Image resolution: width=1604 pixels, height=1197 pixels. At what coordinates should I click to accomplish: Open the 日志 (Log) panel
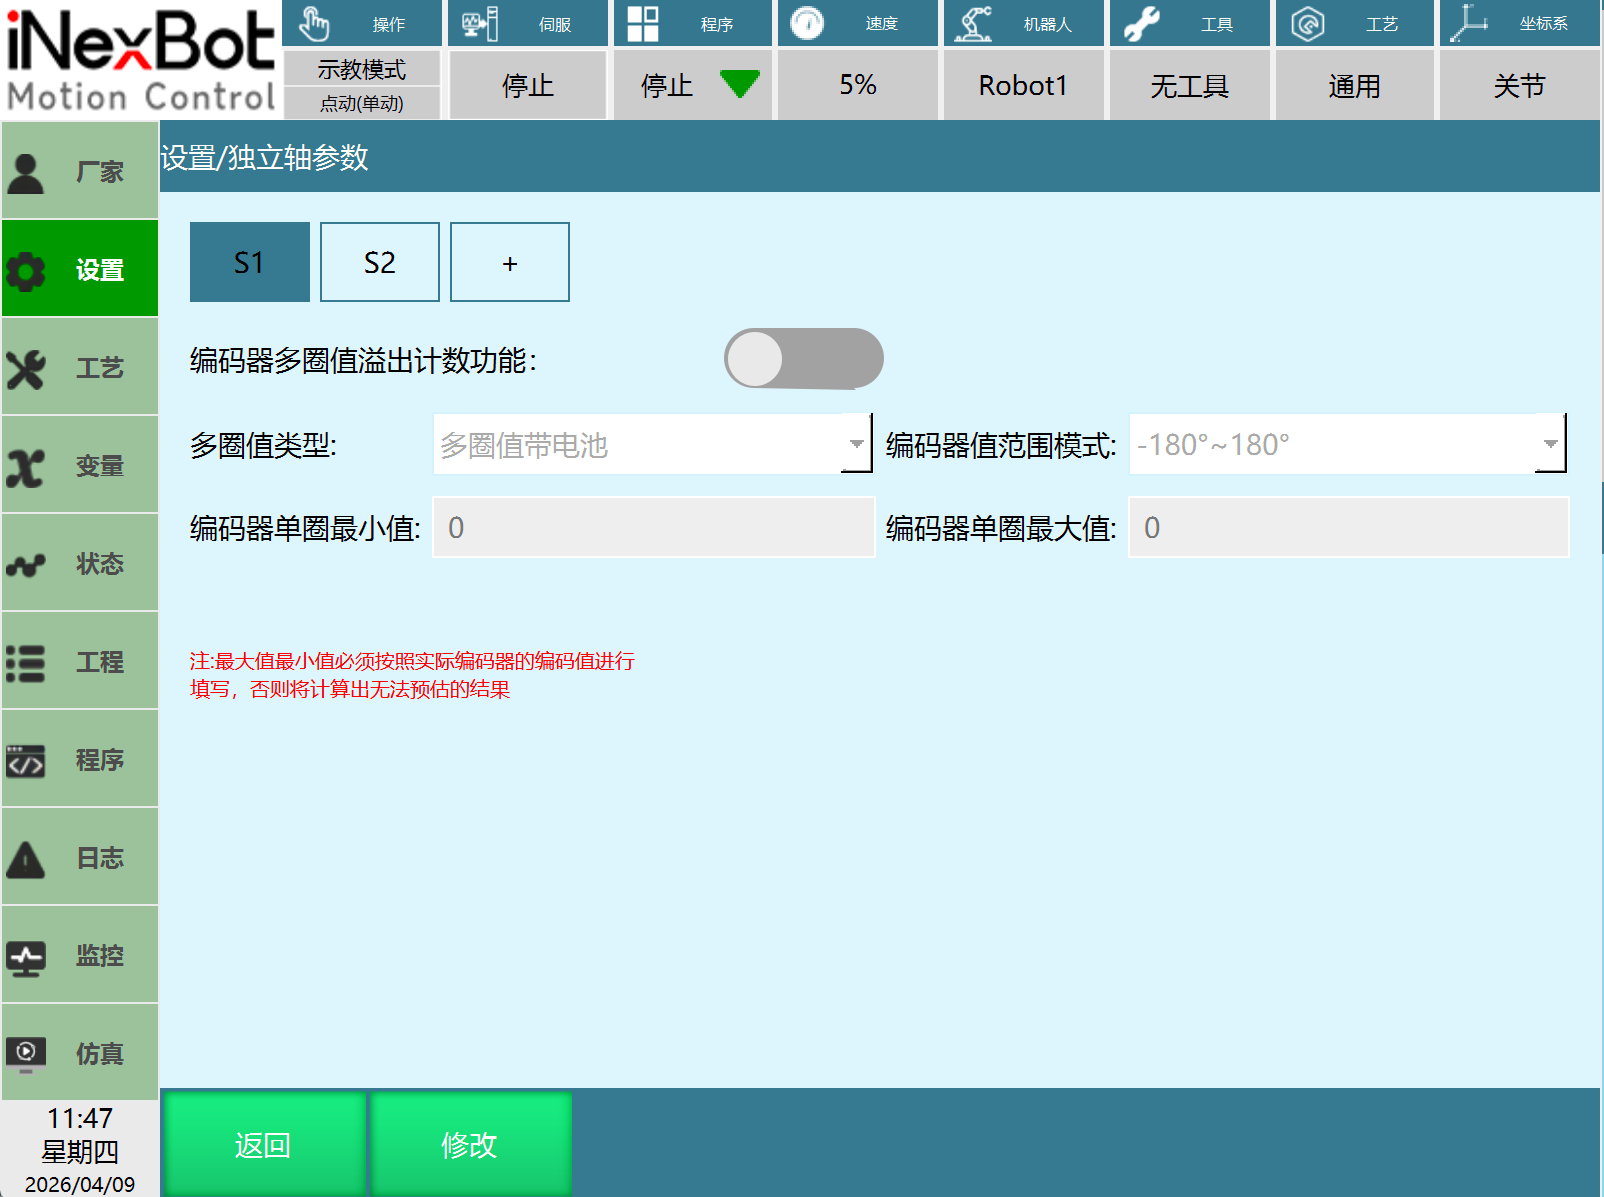pyautogui.click(x=80, y=857)
